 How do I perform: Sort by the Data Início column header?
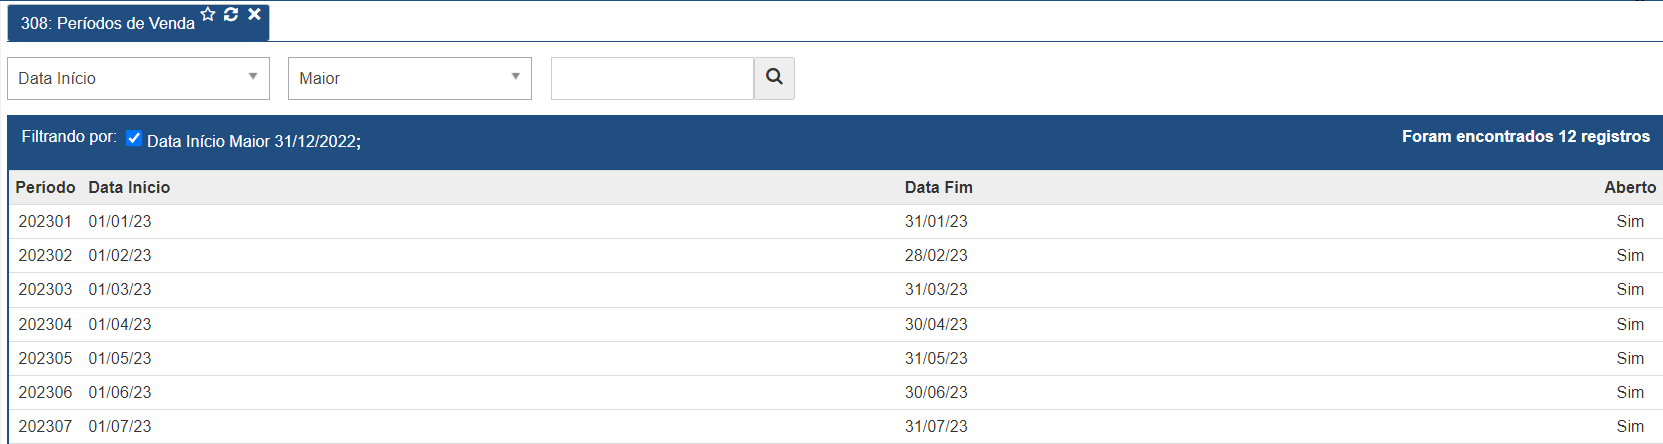coord(129,187)
